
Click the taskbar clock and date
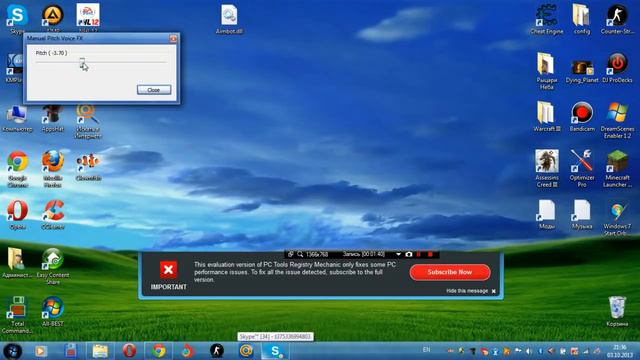[x=620, y=351]
